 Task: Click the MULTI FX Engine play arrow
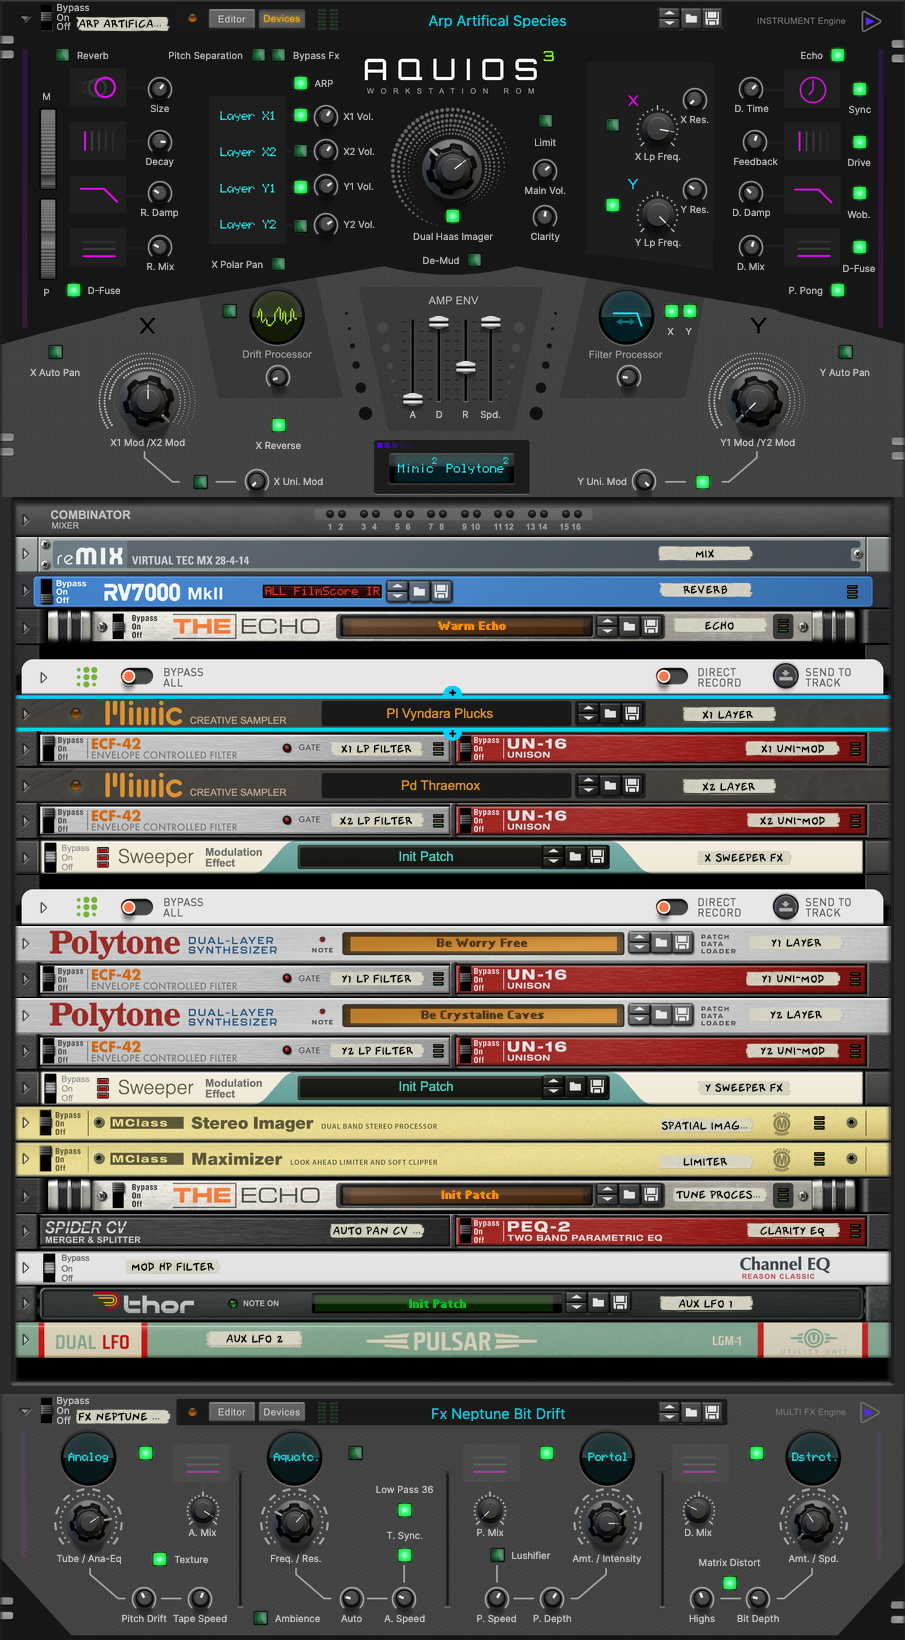869,1412
